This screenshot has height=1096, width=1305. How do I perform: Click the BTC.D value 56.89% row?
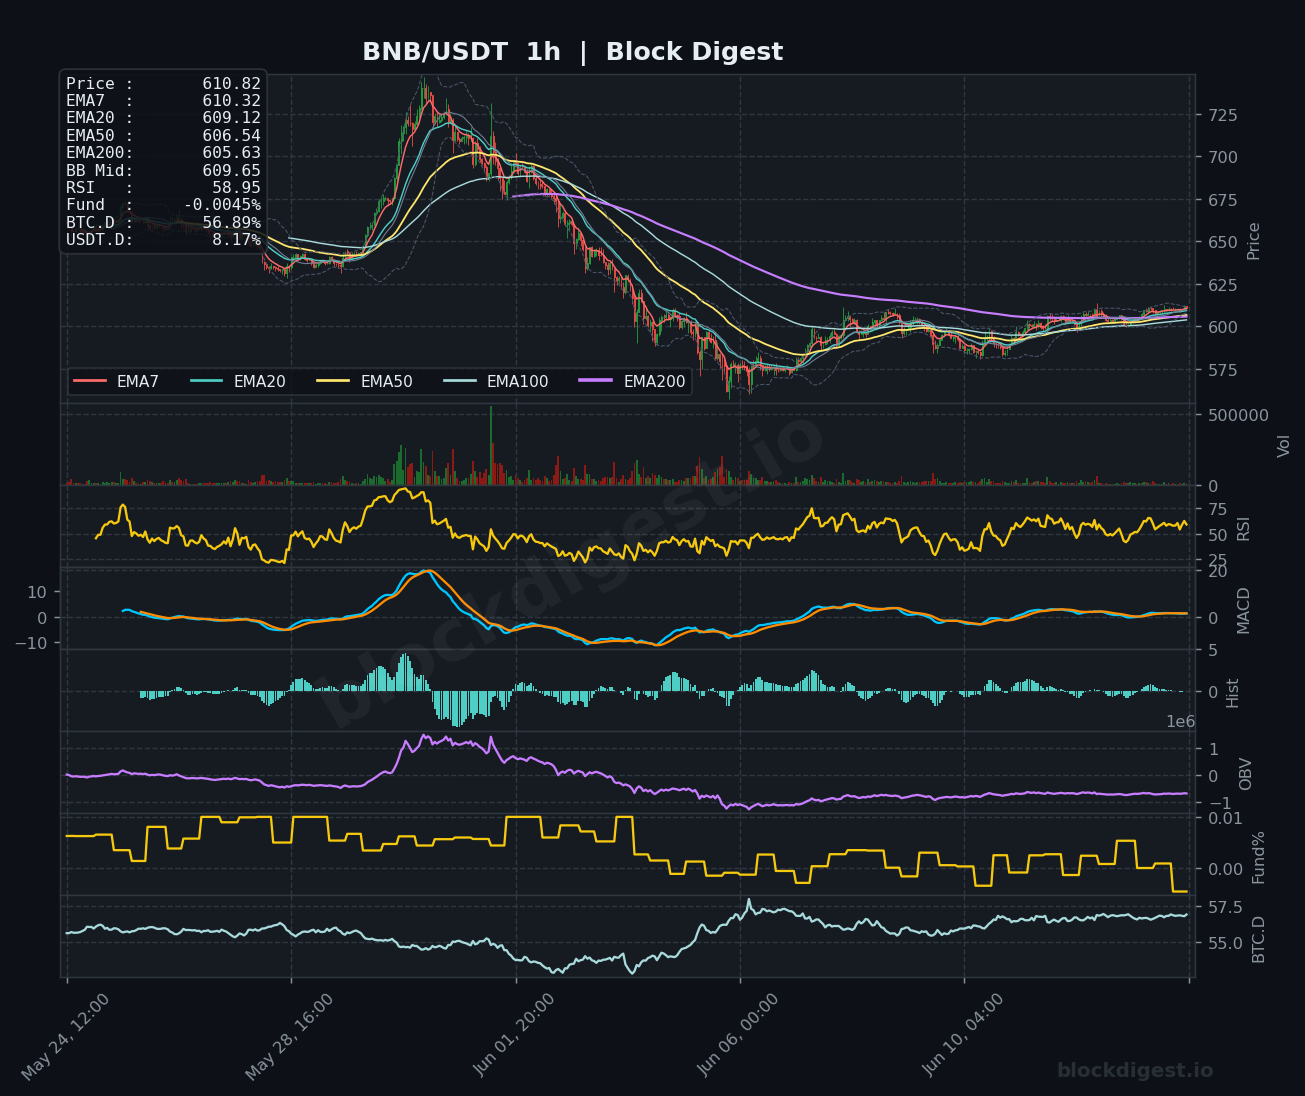[163, 222]
